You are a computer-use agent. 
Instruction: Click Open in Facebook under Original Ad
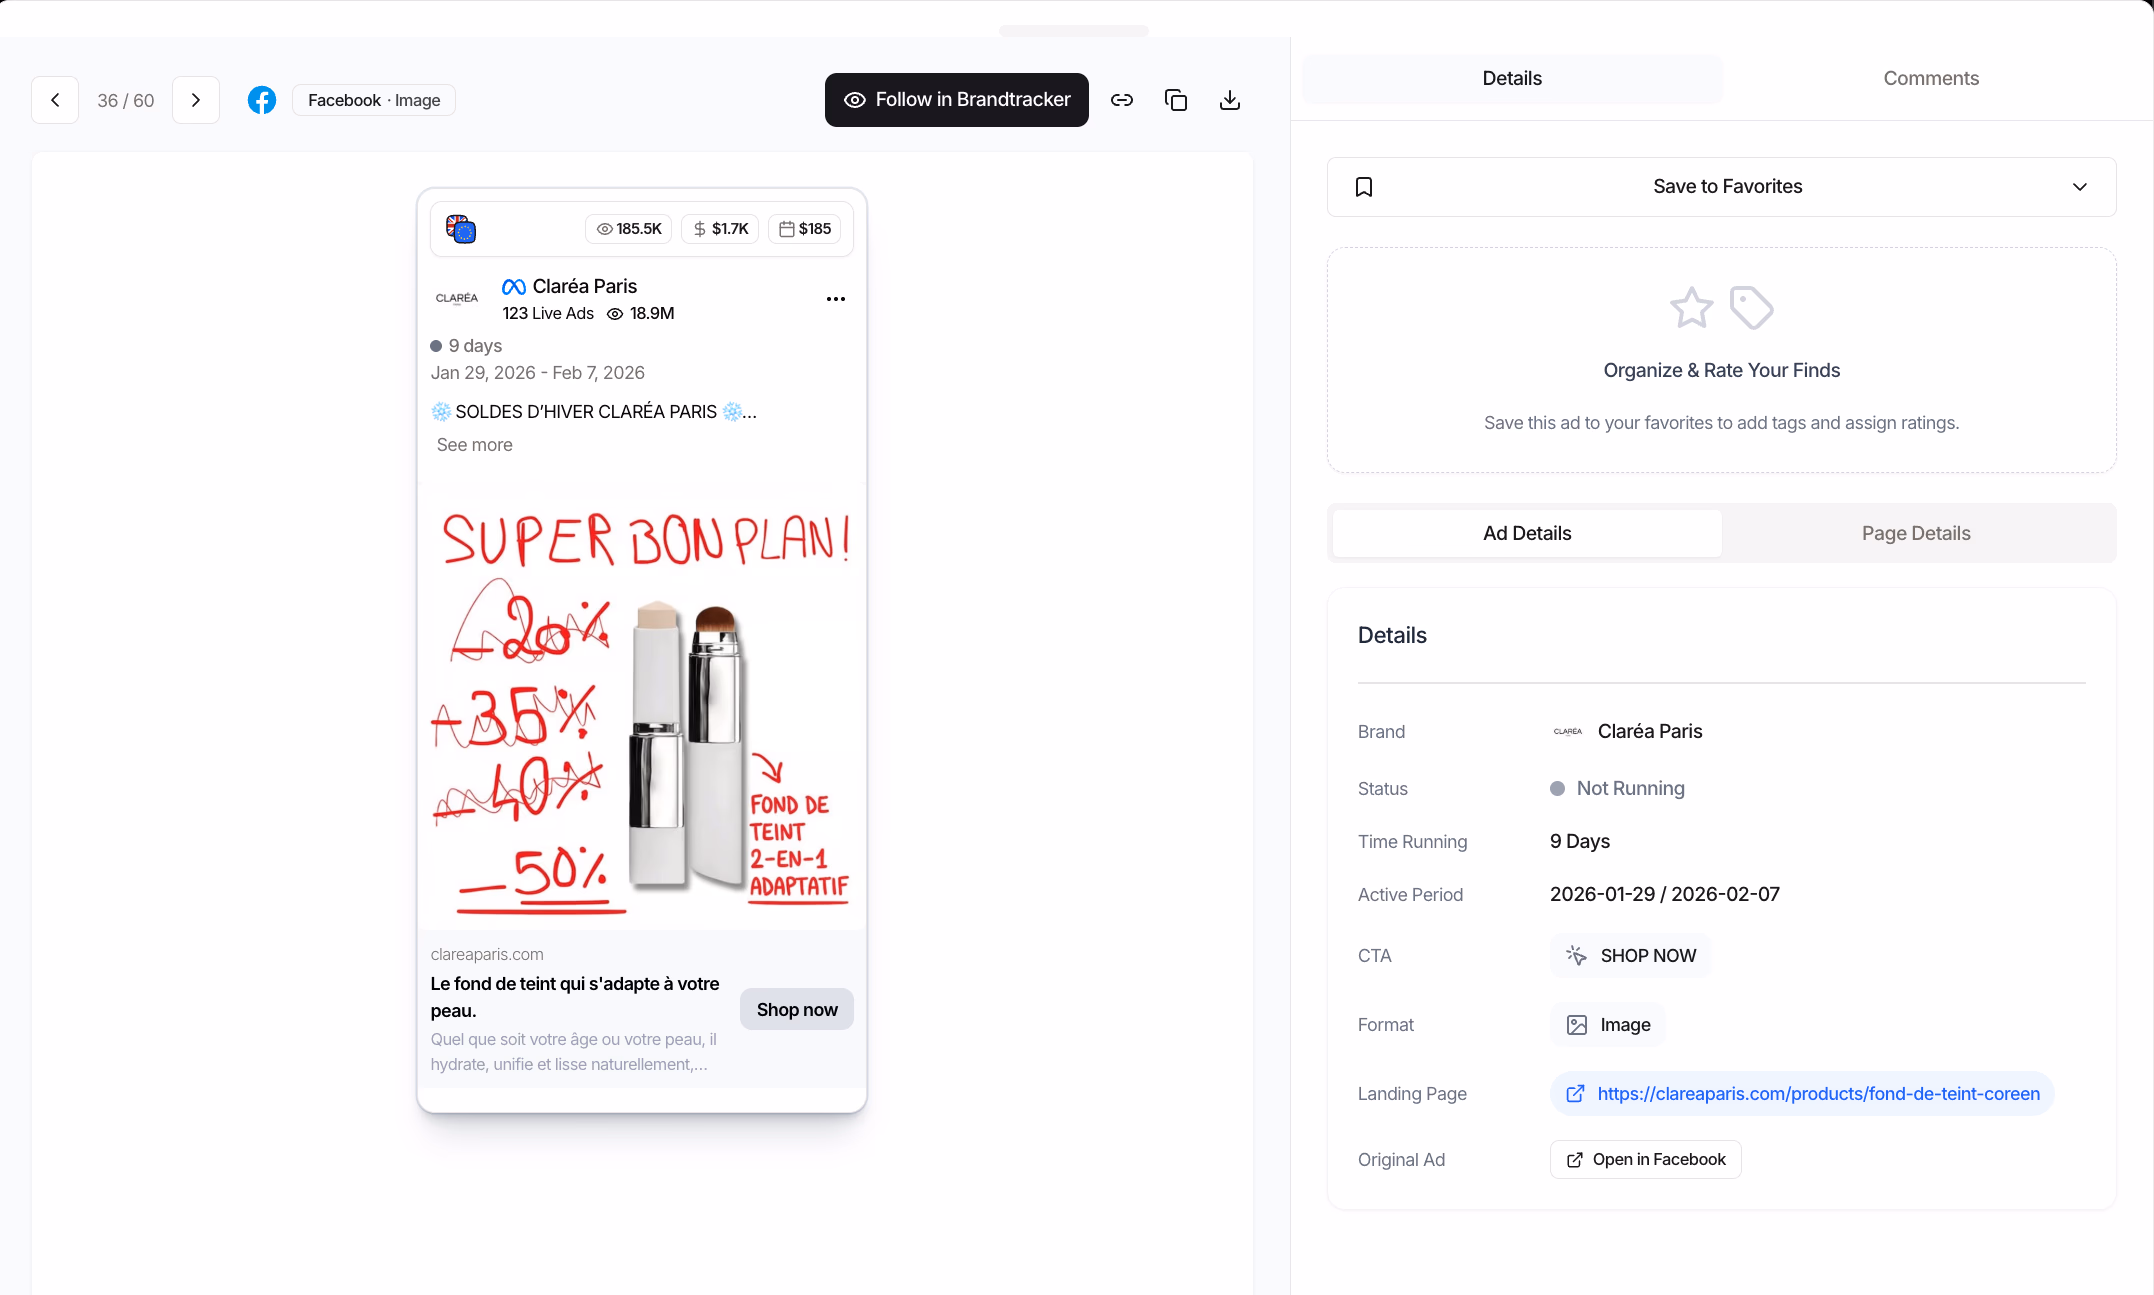tap(1644, 1159)
